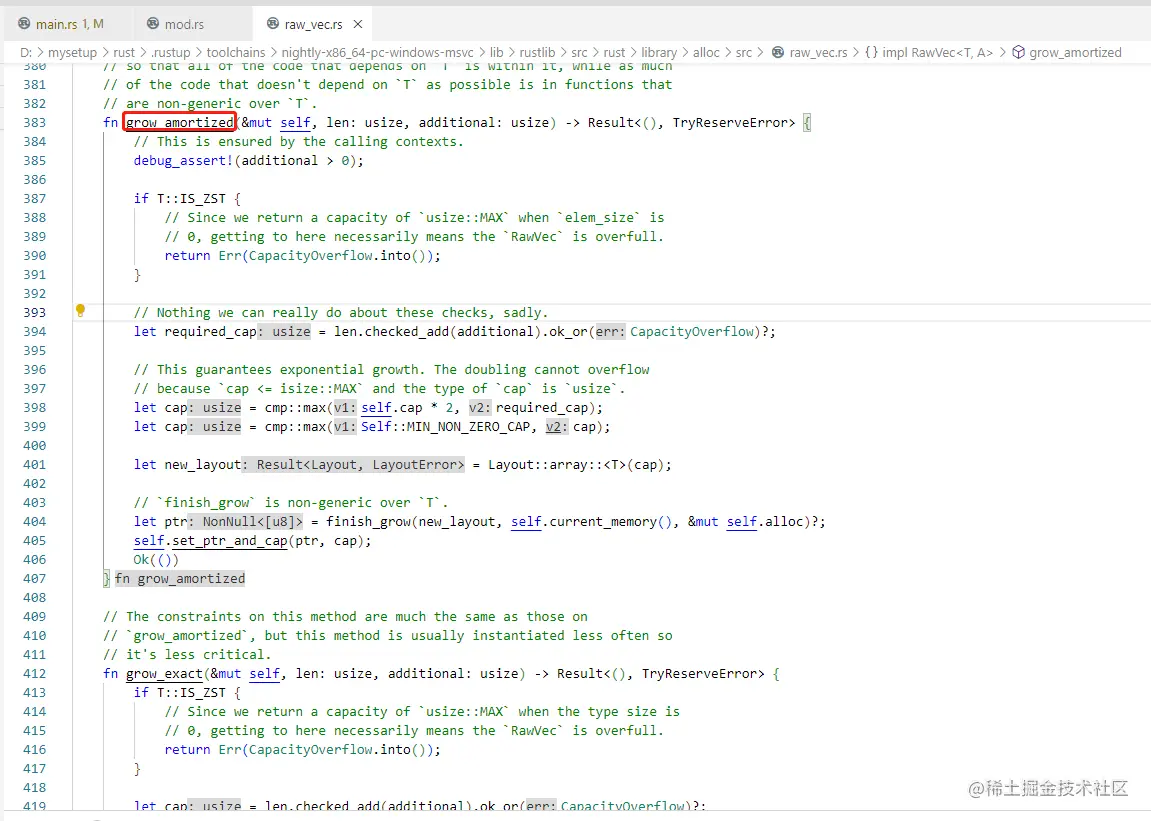The width and height of the screenshot is (1151, 821).
Task: Click the grow_exact function name on line 412
Action: pos(164,673)
